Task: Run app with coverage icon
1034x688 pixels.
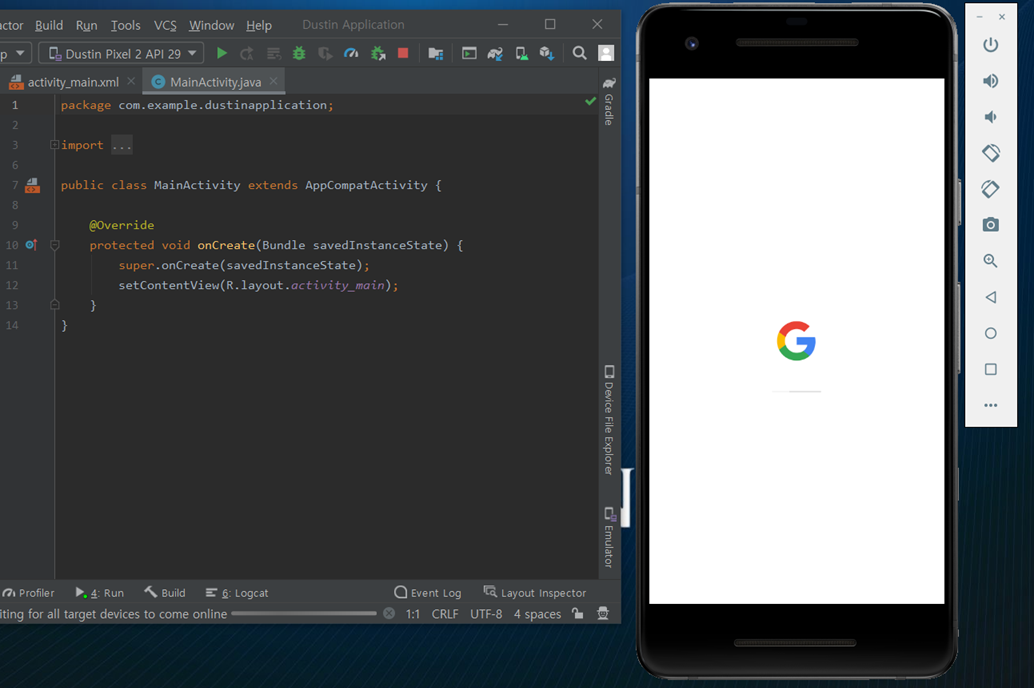Action: [x=325, y=53]
